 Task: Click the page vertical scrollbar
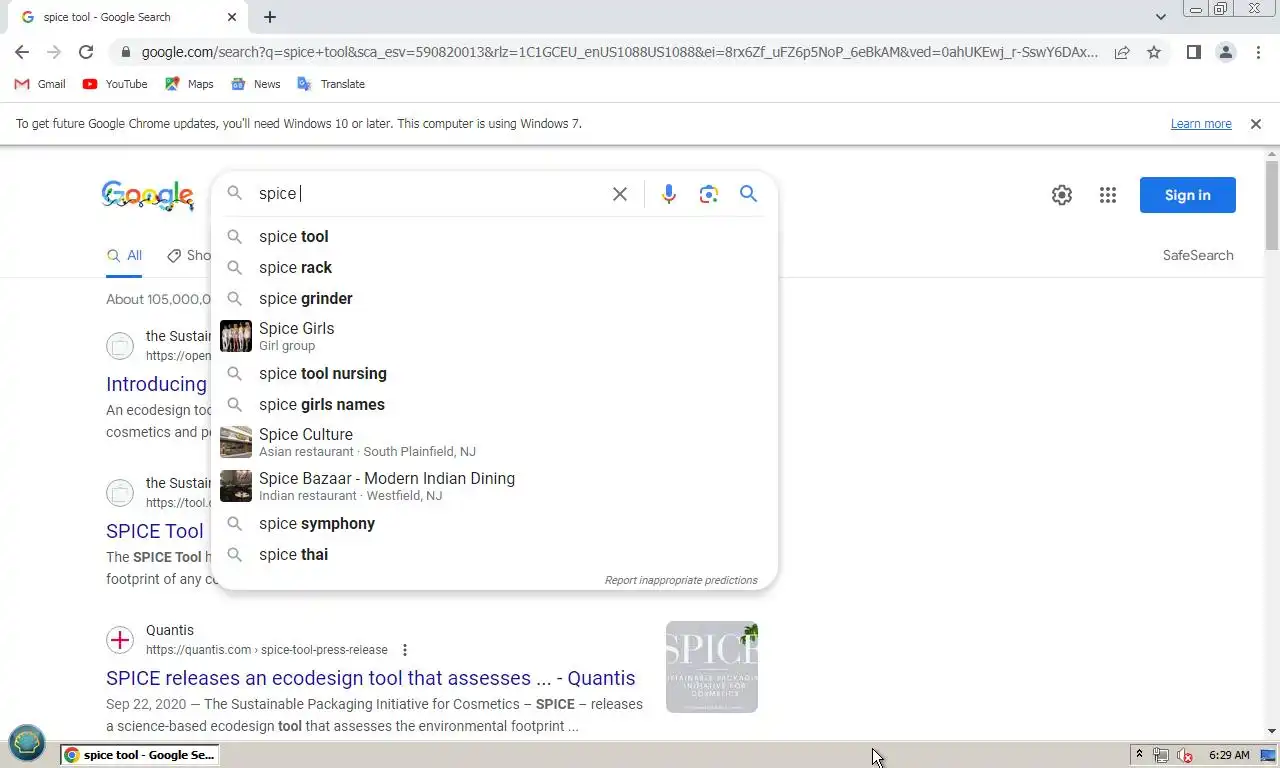coord(1272,205)
